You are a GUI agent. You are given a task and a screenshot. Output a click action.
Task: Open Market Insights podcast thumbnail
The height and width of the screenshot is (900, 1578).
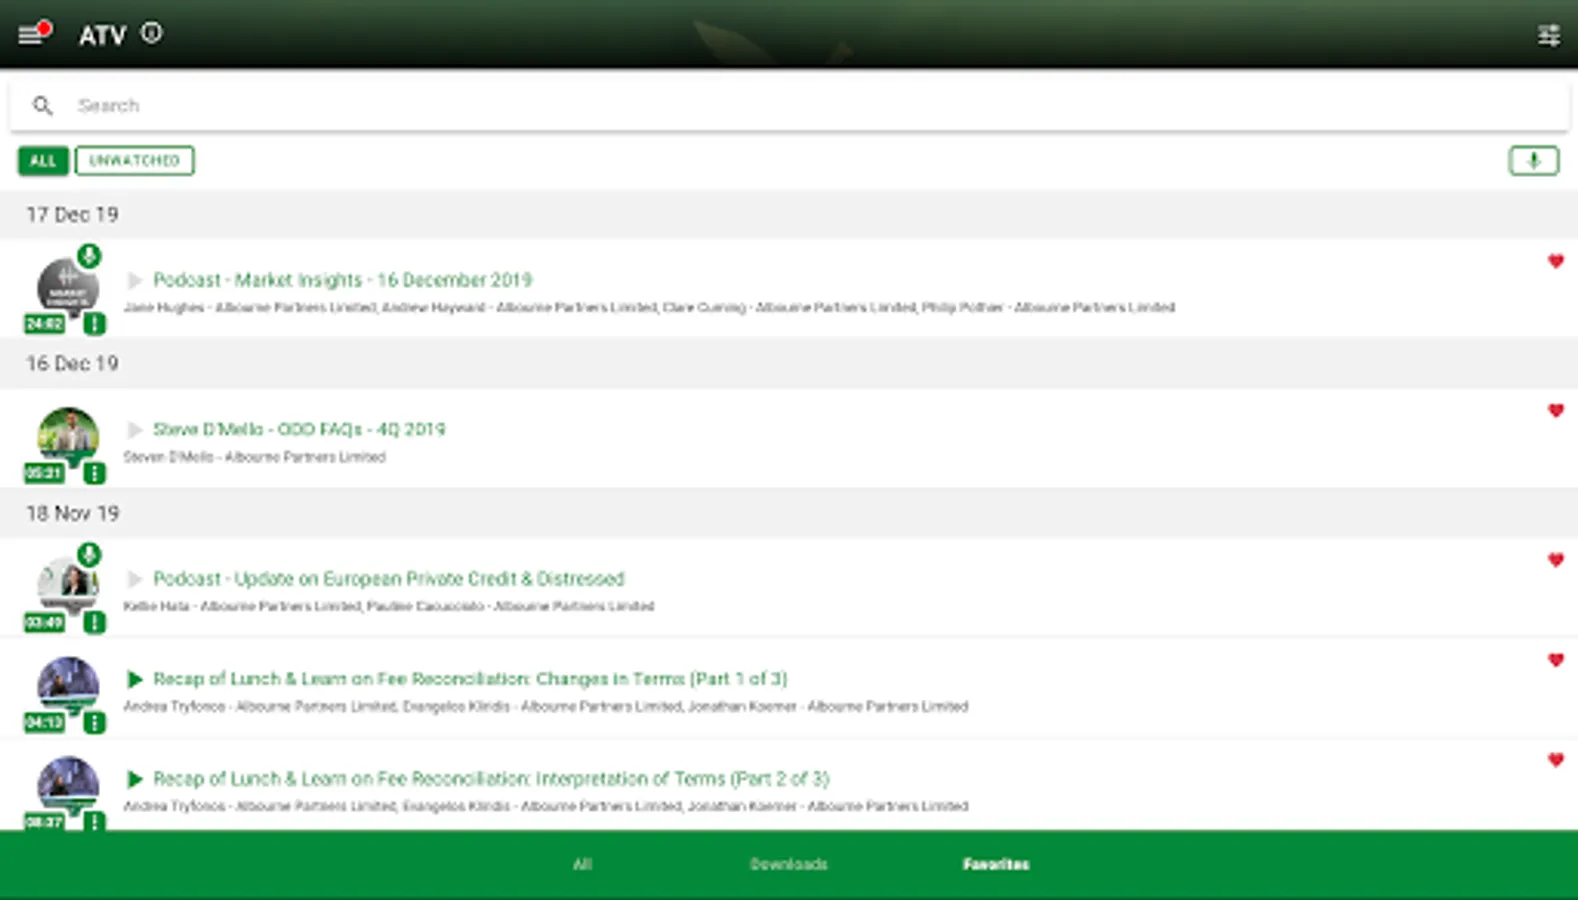[x=68, y=288]
